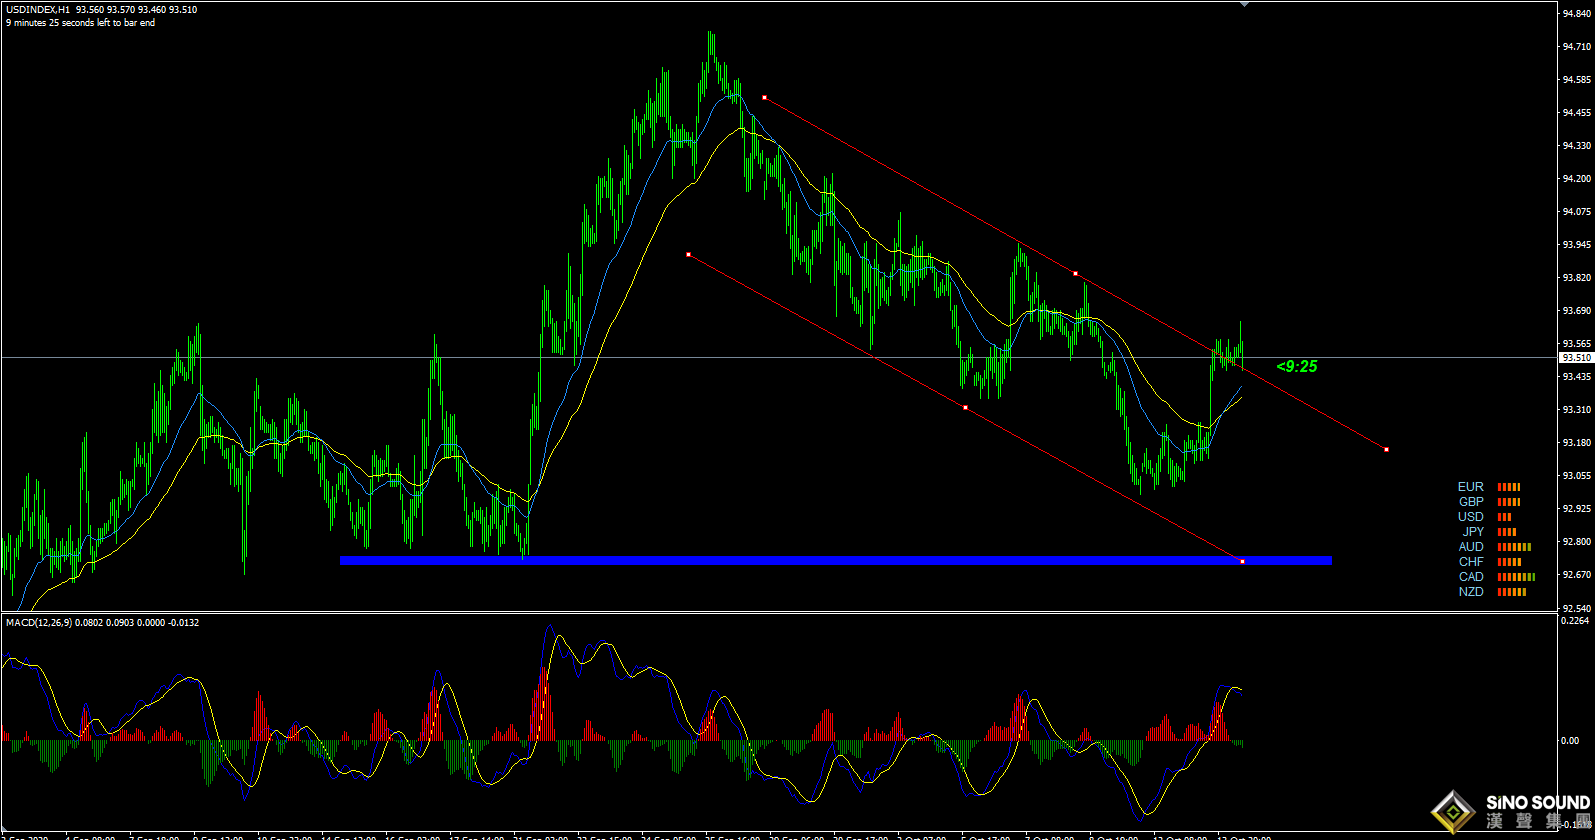Click the EUR label in currency meter

pos(1470,487)
